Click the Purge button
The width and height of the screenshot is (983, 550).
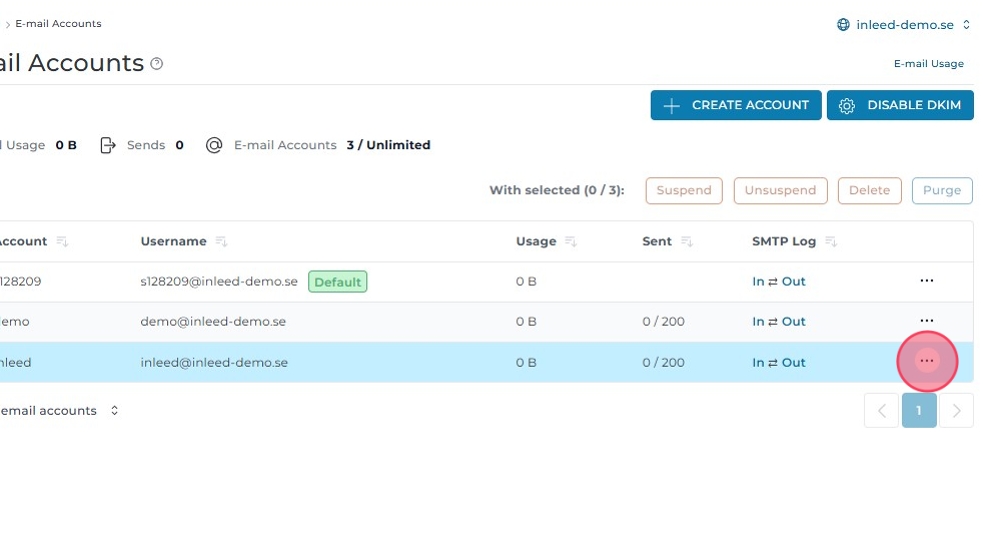(942, 190)
